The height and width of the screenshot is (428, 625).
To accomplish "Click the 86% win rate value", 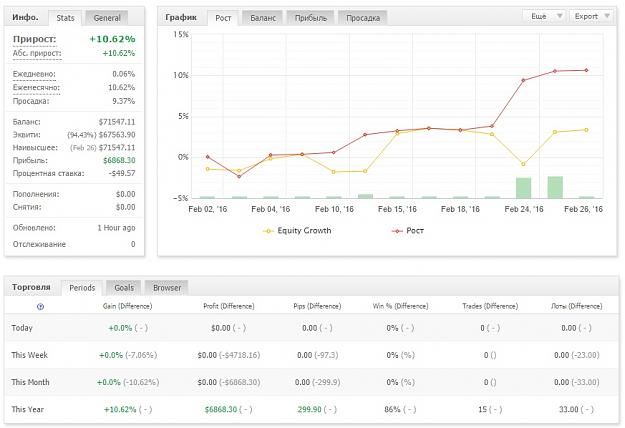I will click(392, 409).
